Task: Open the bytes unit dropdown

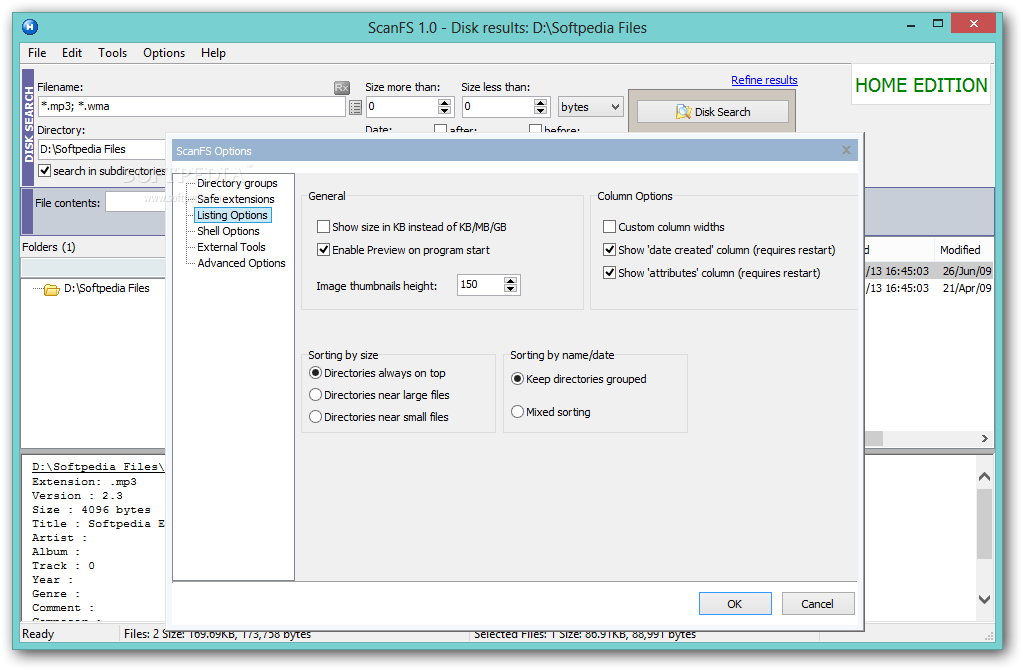Action: pos(590,106)
